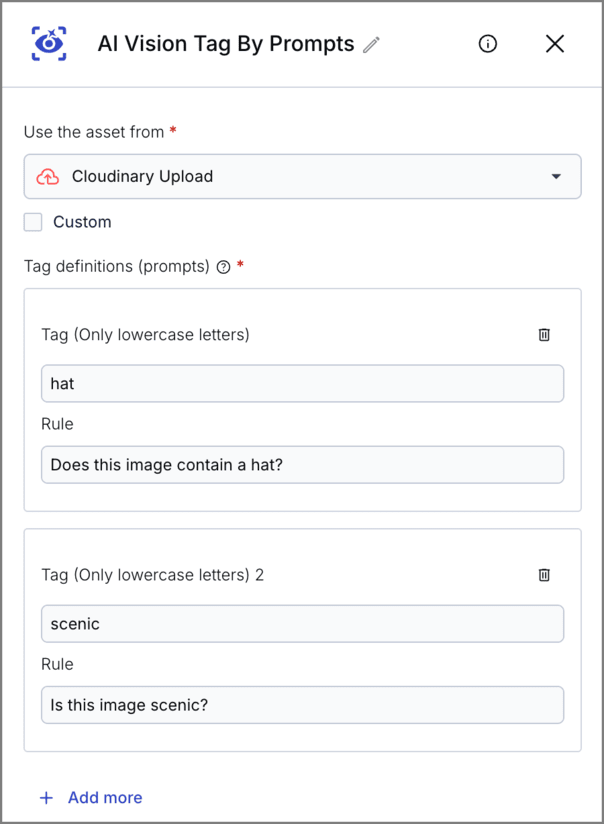The height and width of the screenshot is (824, 604).
Task: Open the Cloudinary Upload combo box
Action: [x=302, y=177]
